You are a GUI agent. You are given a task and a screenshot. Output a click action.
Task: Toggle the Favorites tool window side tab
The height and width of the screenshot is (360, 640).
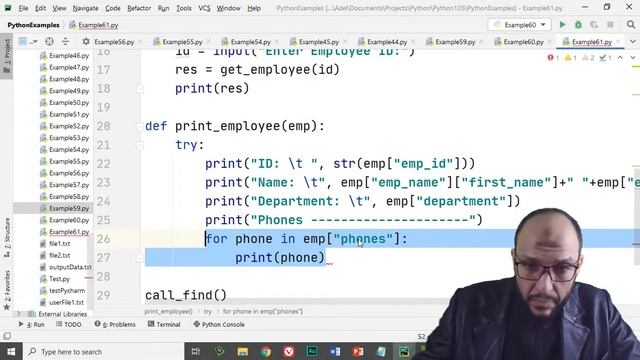pos(7,290)
